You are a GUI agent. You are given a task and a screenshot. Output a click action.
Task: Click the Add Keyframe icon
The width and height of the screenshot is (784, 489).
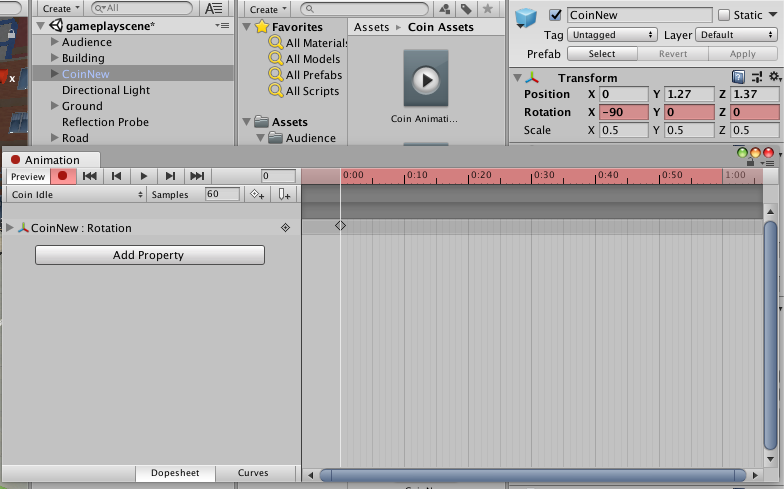coord(258,194)
